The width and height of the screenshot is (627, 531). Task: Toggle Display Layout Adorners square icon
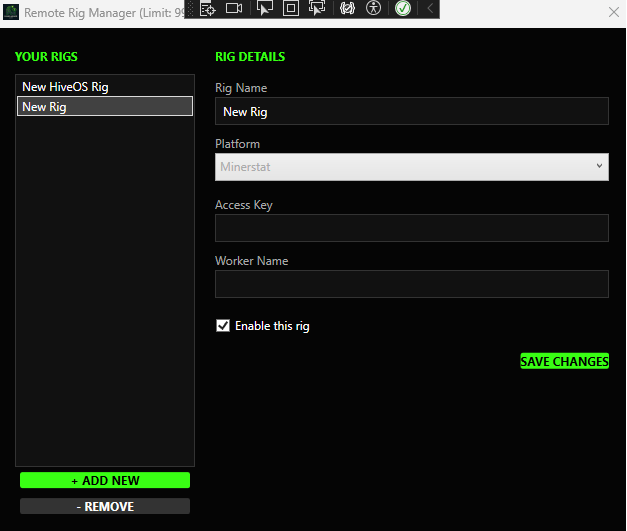[291, 8]
